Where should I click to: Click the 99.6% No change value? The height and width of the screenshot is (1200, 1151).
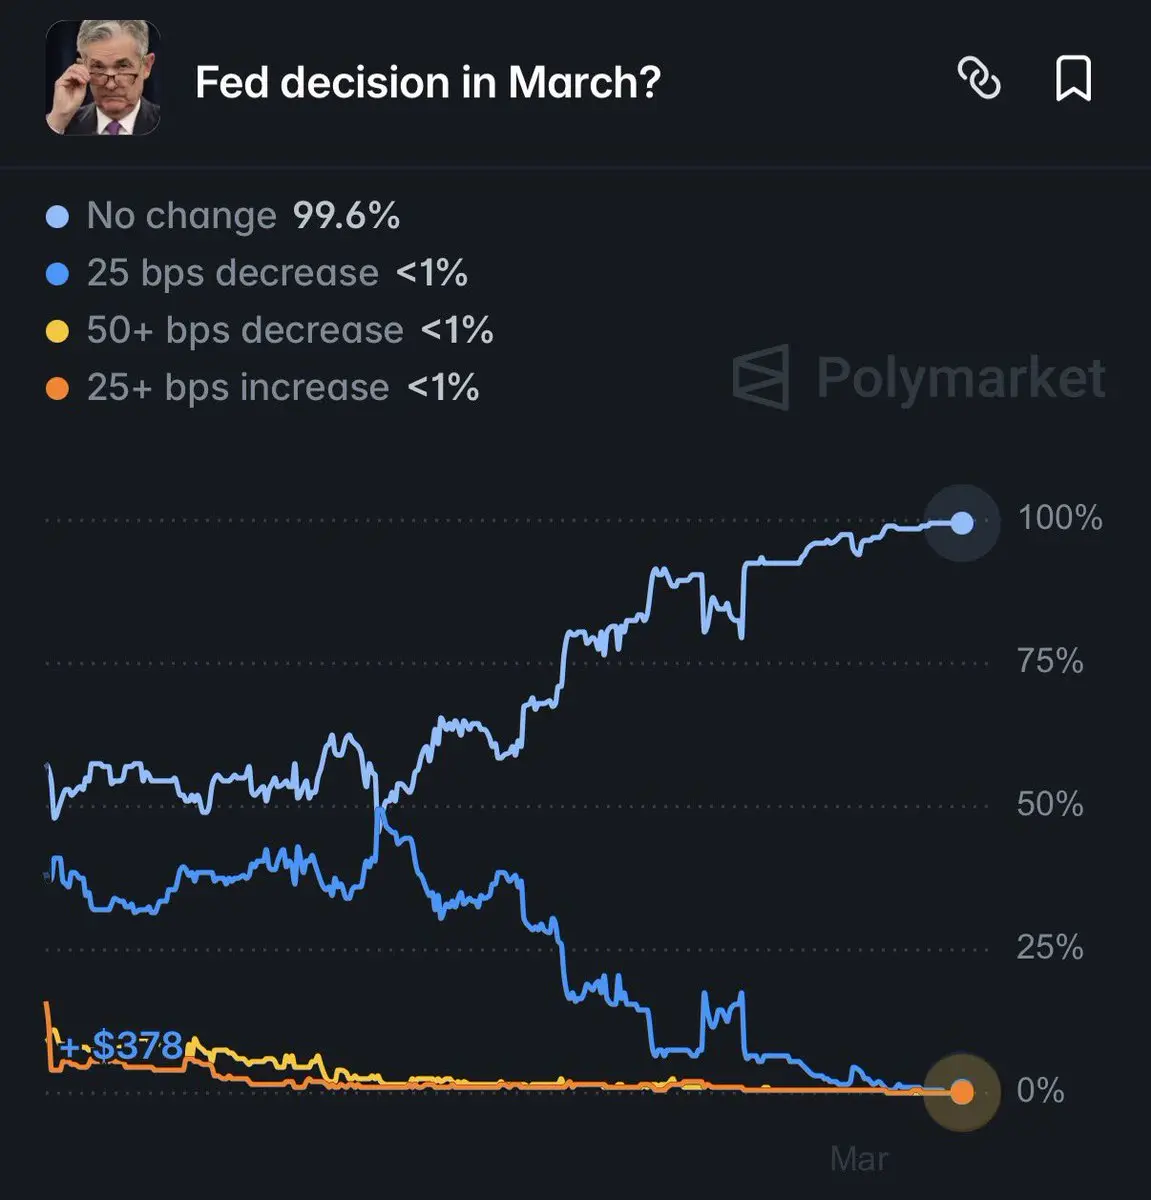click(346, 216)
